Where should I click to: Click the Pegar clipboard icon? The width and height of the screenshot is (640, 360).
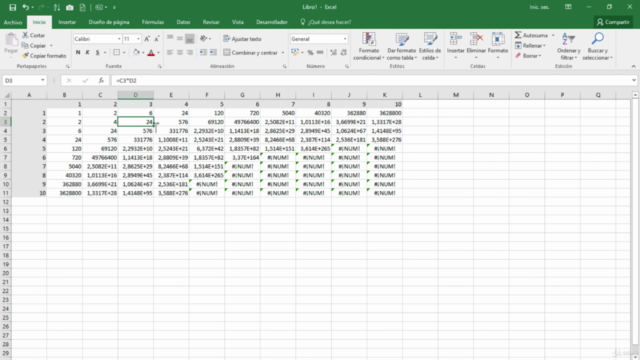click(11, 40)
